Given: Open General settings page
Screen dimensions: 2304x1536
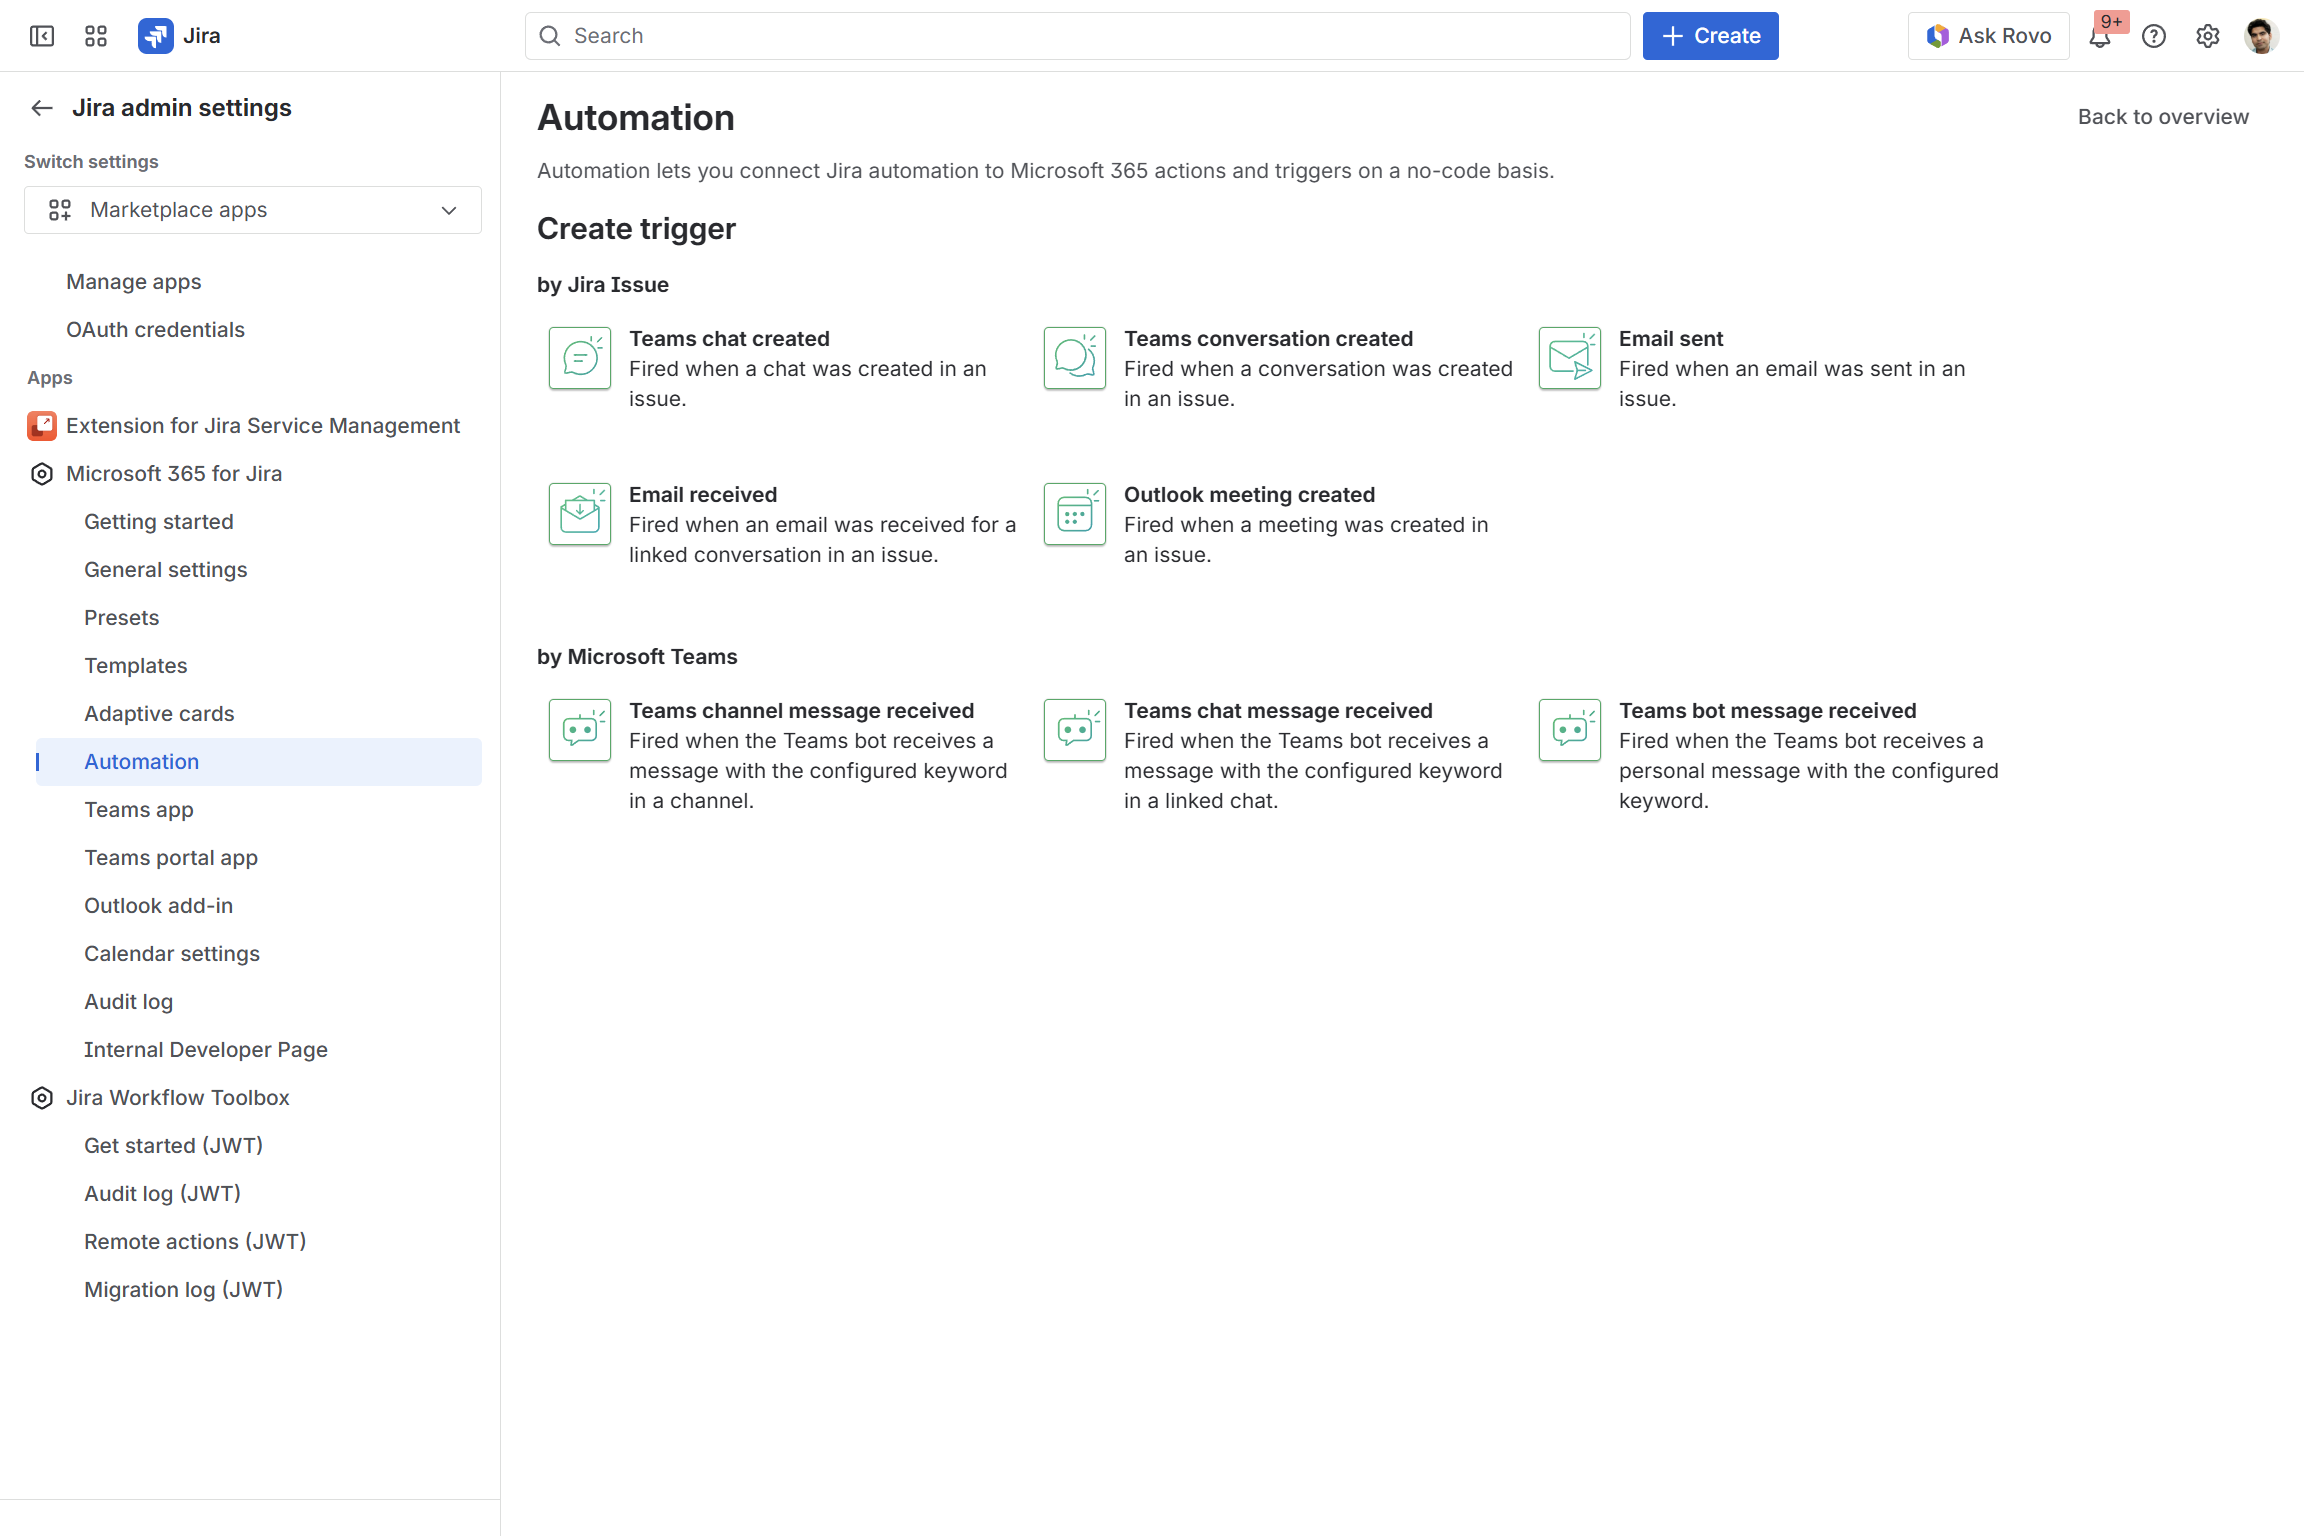Looking at the screenshot, I should 166,570.
